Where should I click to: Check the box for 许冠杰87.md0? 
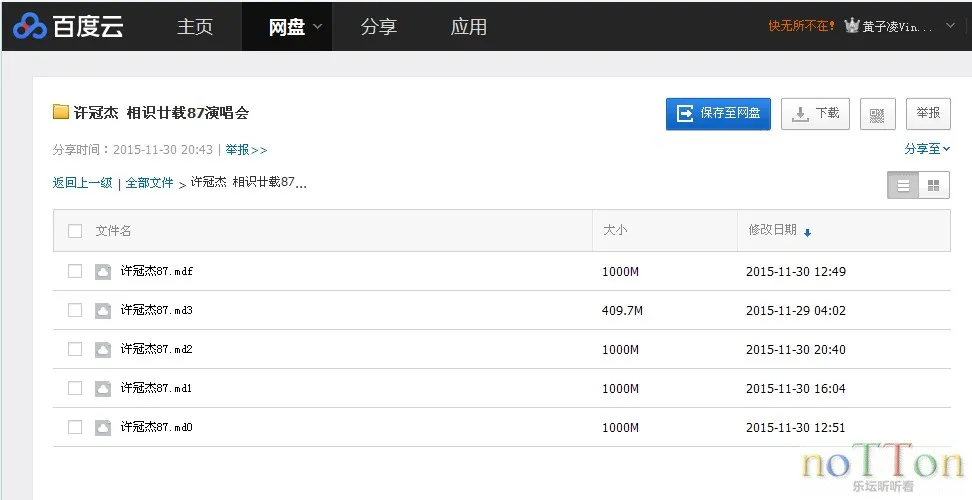pos(75,427)
